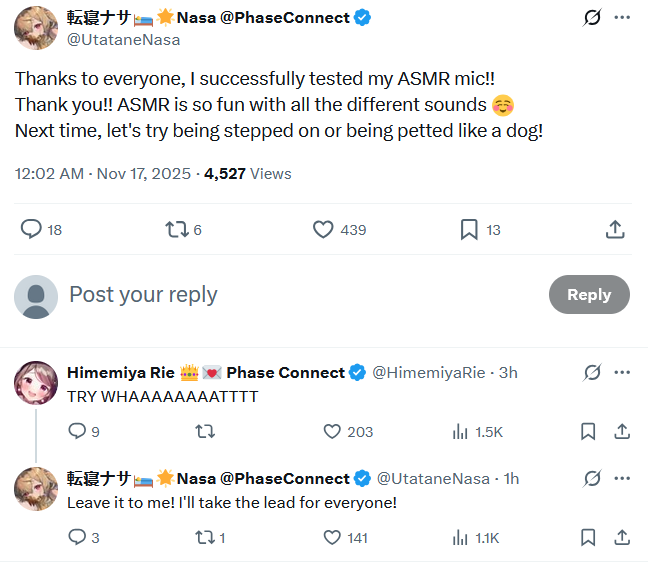Reply to Himemiya Rie's comment
Image resolution: width=648 pixels, height=565 pixels.
(x=77, y=431)
